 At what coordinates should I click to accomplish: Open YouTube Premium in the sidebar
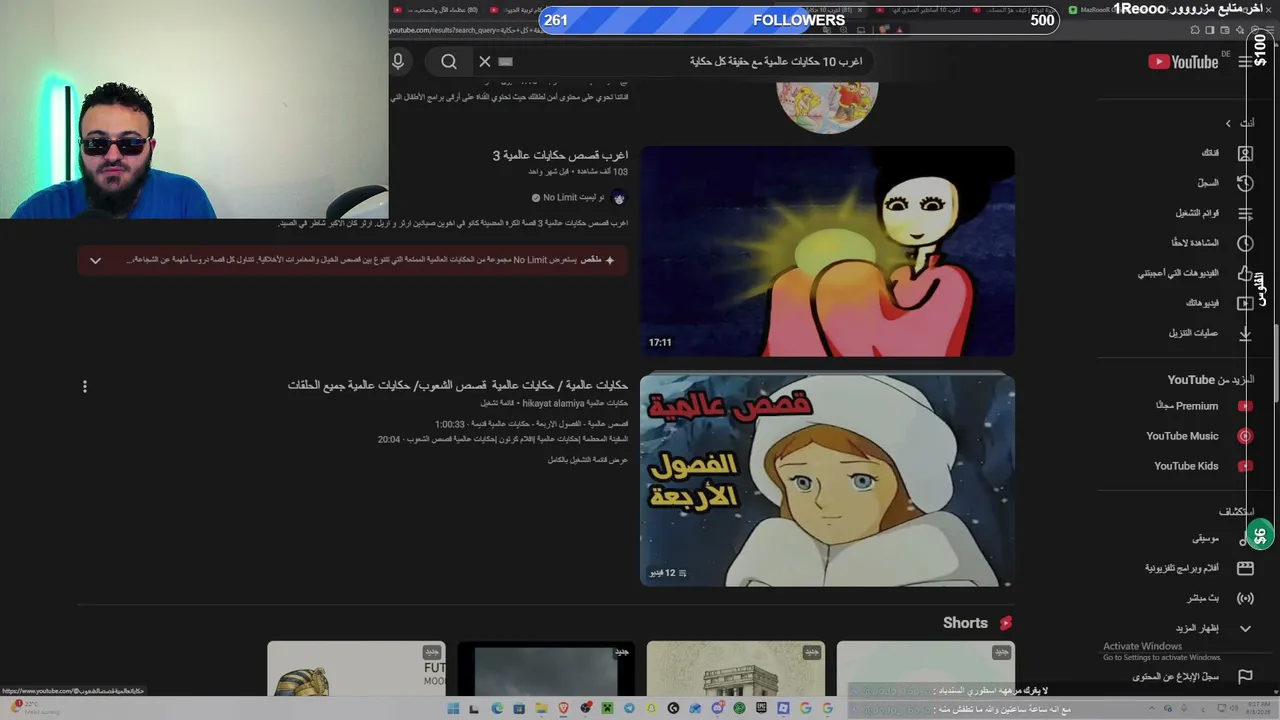(x=1186, y=406)
